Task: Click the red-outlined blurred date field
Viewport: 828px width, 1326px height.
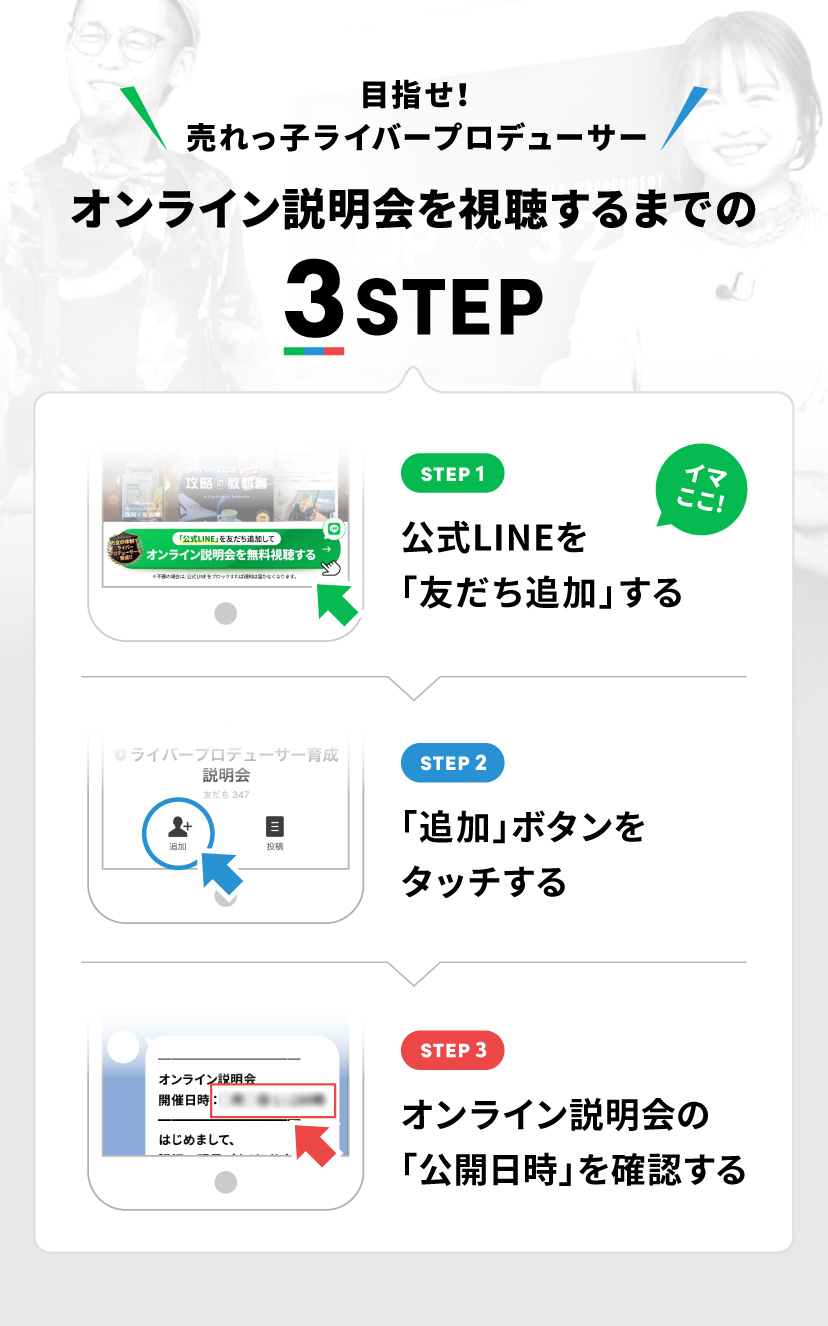Action: tap(273, 1099)
